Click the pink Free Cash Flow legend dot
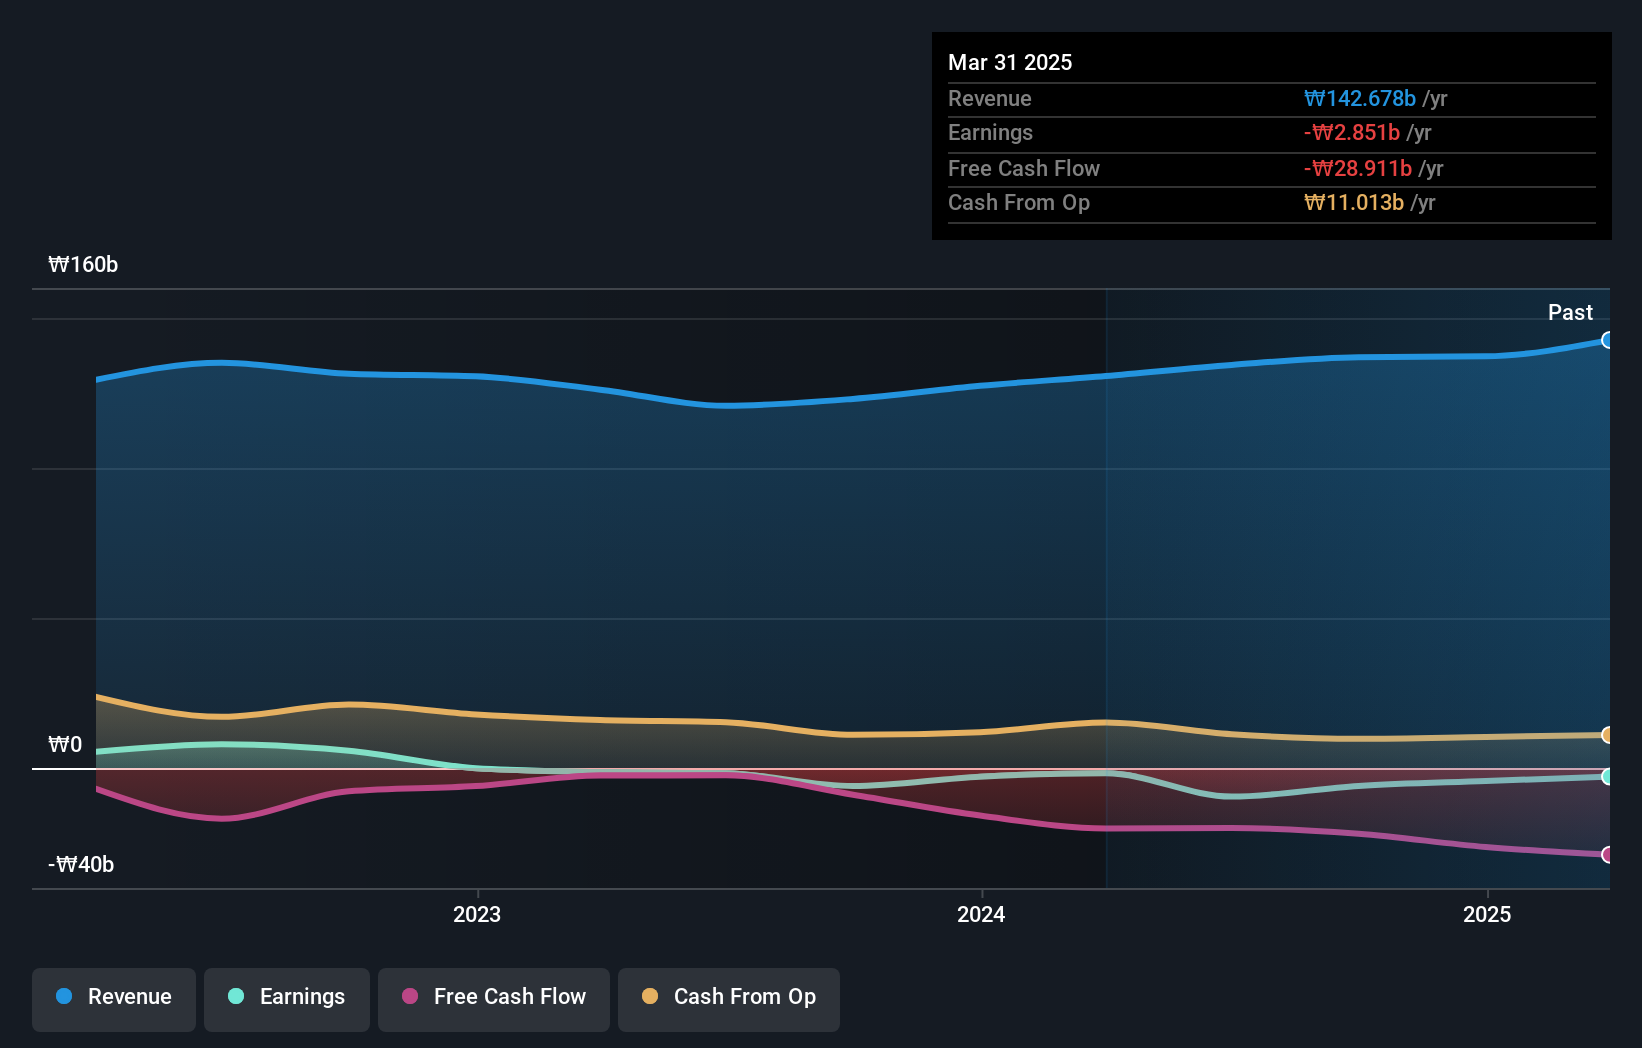 pos(410,996)
